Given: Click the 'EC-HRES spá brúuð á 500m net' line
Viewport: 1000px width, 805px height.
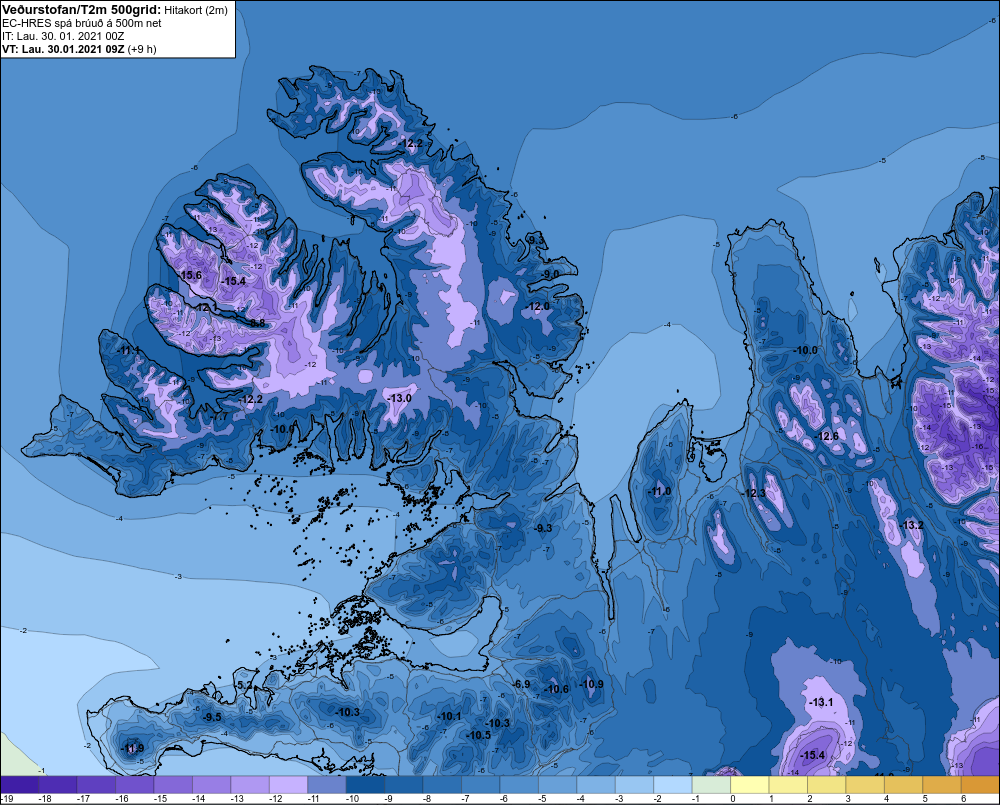Looking at the screenshot, I should click(82, 24).
